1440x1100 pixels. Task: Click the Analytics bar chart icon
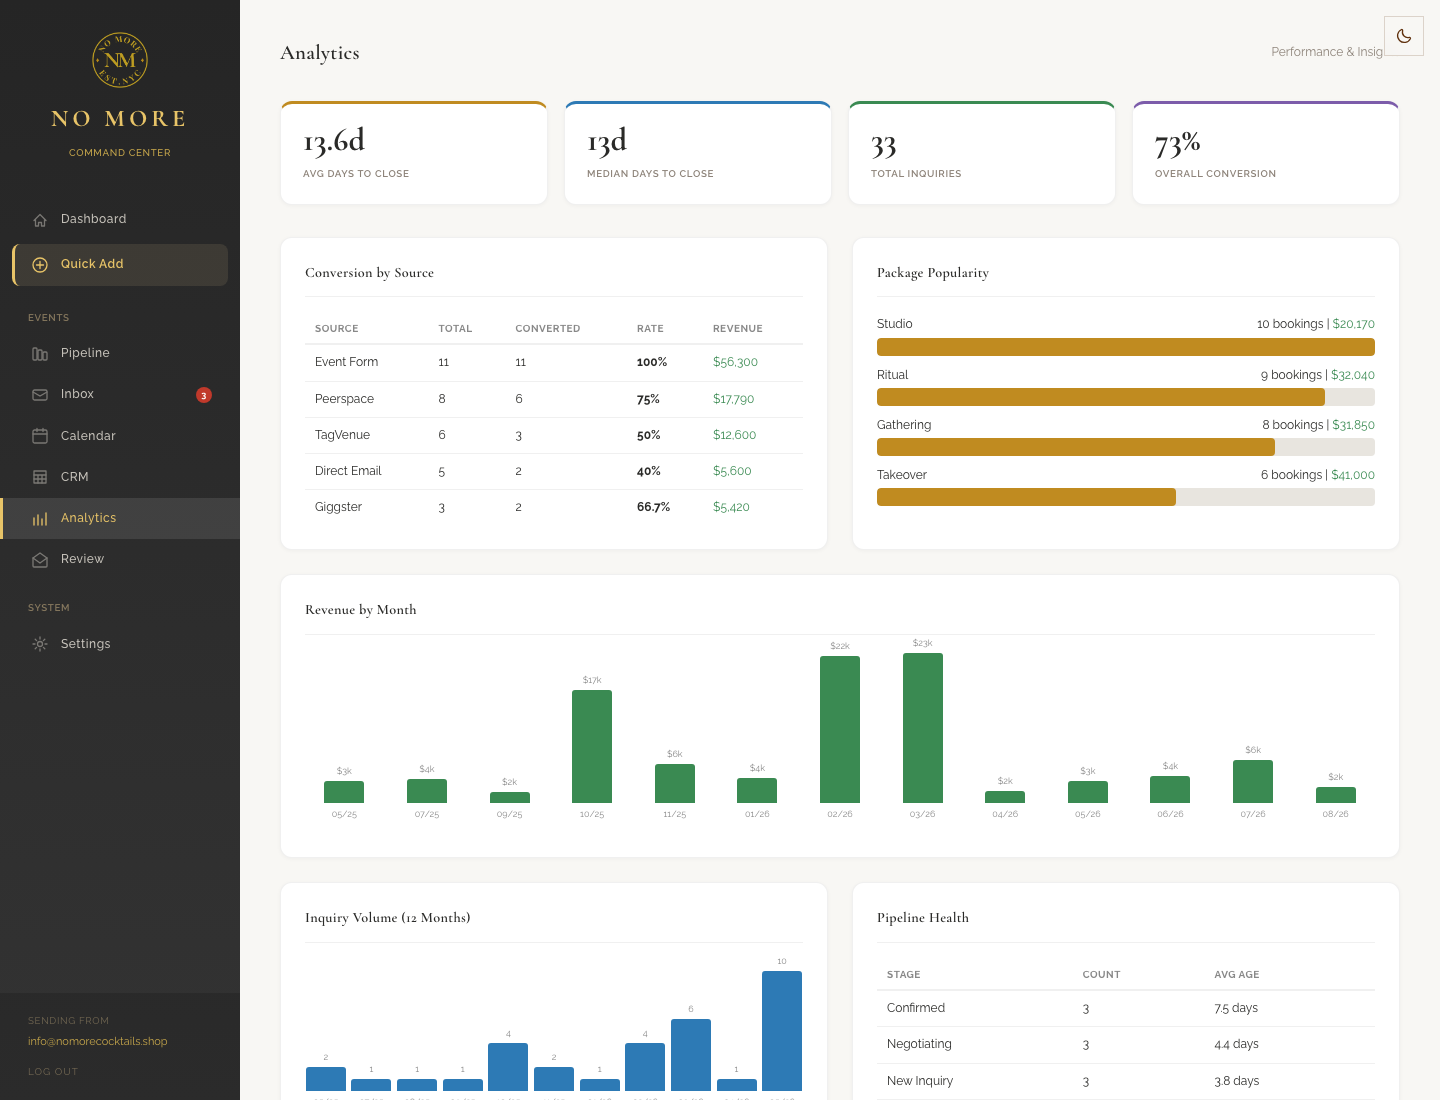click(x=40, y=519)
